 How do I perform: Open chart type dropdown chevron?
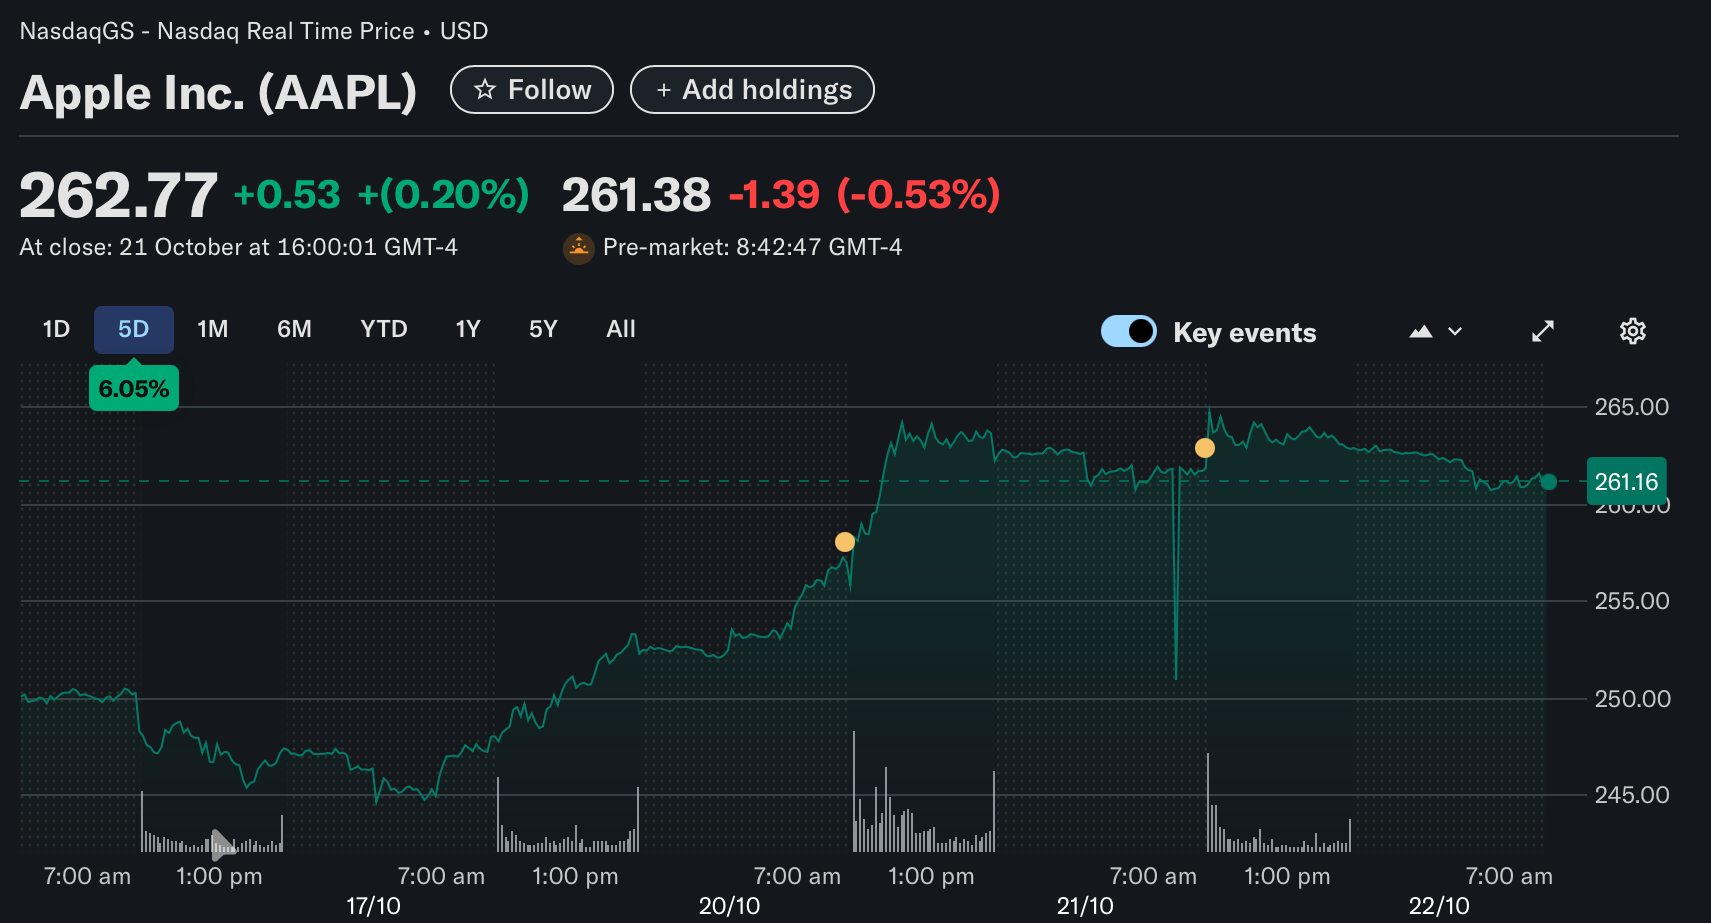[x=1455, y=331]
